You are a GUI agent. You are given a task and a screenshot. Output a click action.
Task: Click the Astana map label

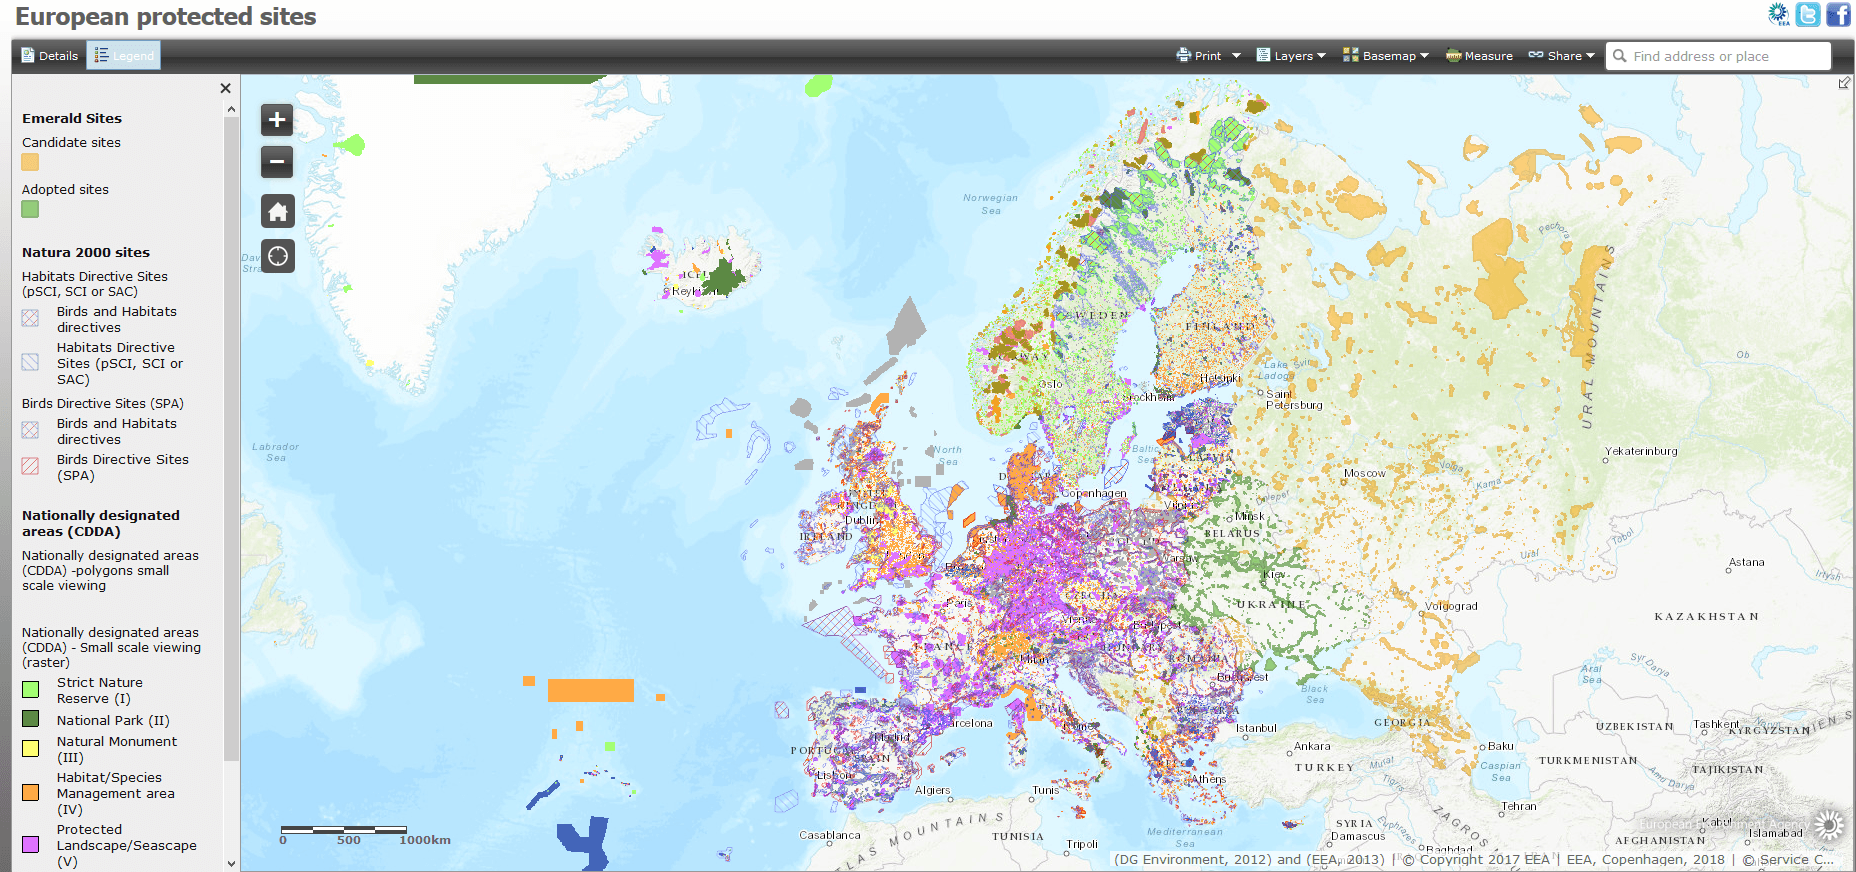pos(1747,562)
